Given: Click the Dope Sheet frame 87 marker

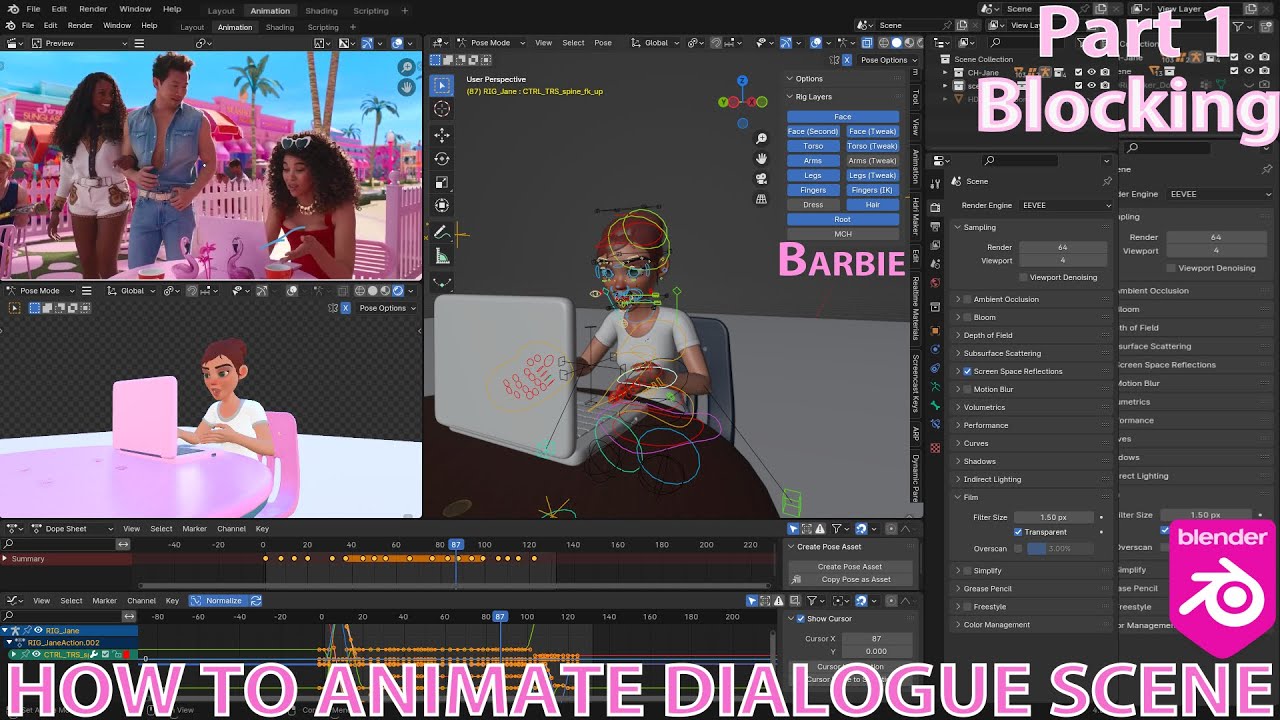Looking at the screenshot, I should (456, 544).
